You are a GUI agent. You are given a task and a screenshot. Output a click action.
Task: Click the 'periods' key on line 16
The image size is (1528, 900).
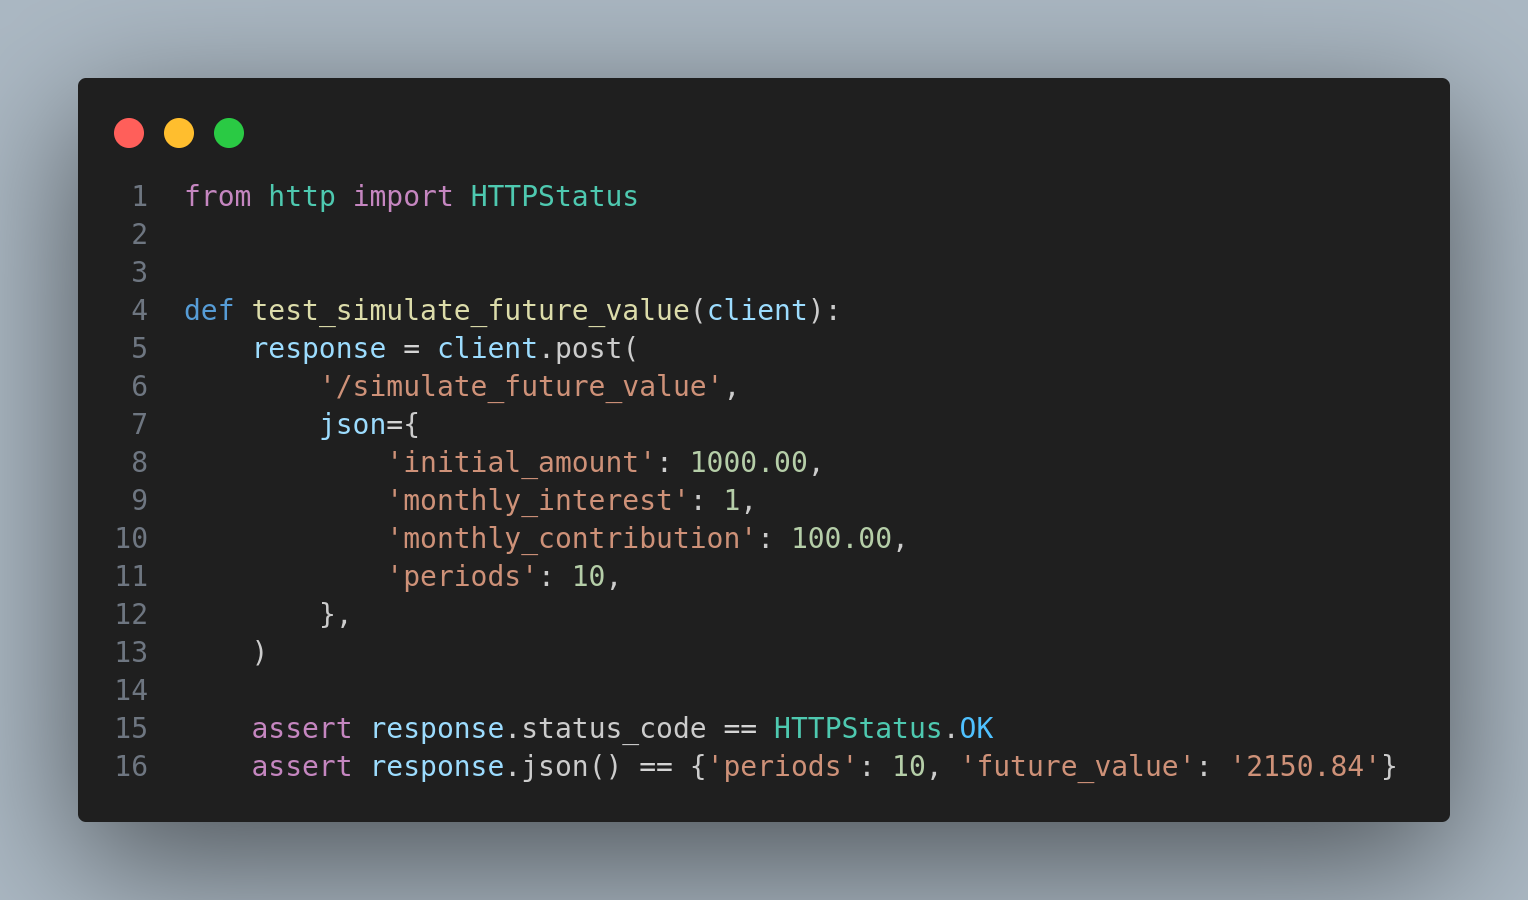[782, 766]
